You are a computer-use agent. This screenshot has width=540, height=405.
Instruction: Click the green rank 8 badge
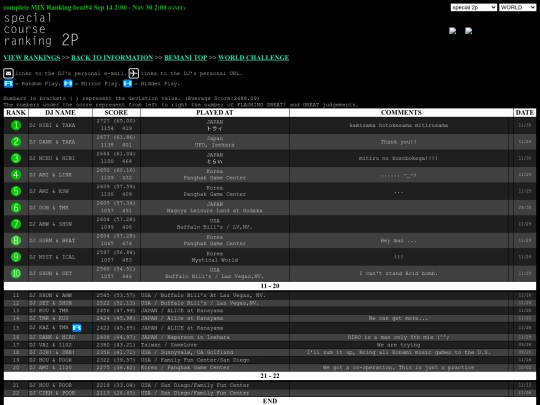16,240
